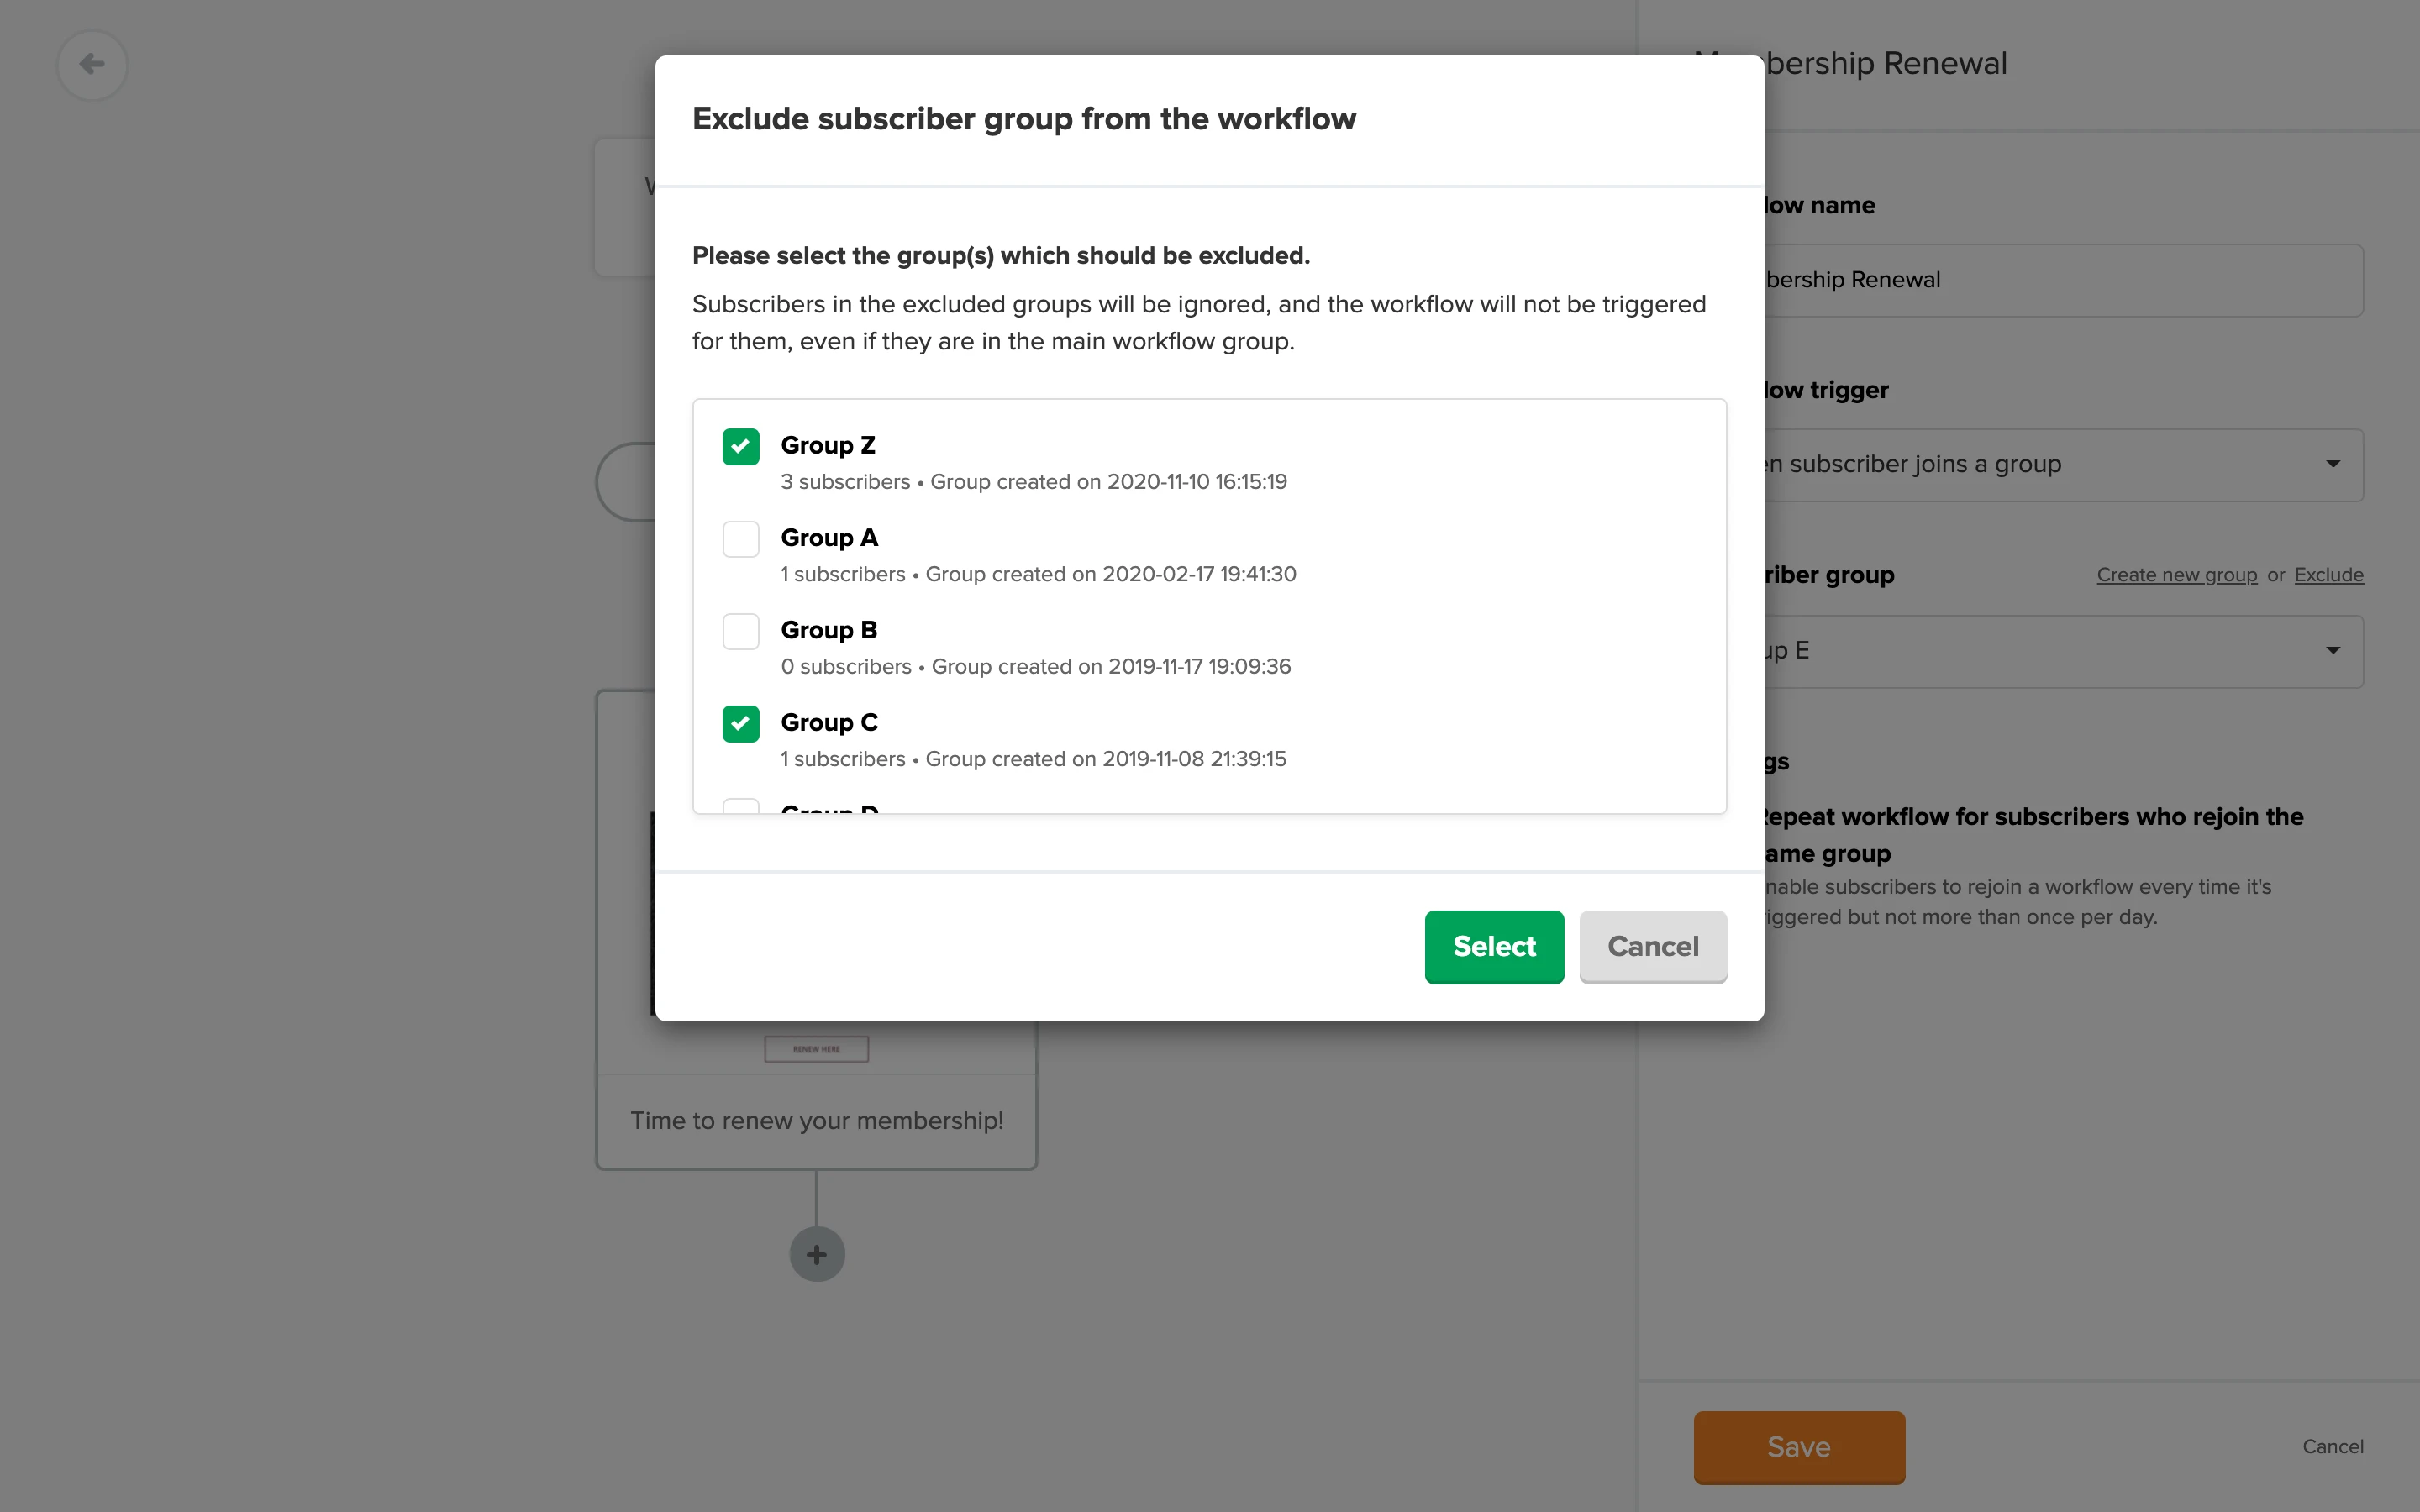Check the Group A checkbox
Screen dimensions: 2420x1512
741,539
